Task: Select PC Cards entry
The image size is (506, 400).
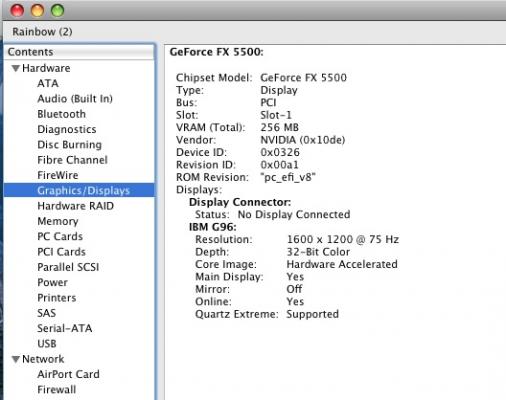Action: (x=60, y=237)
